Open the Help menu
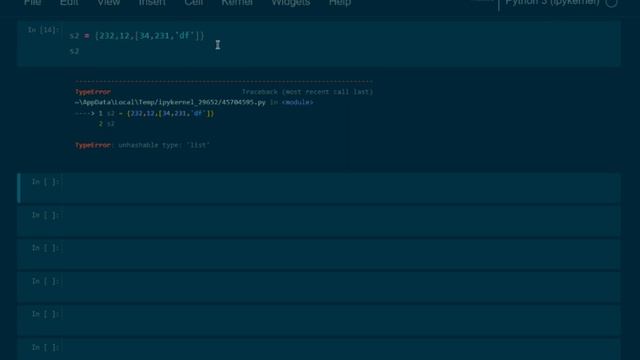 (340, 3)
